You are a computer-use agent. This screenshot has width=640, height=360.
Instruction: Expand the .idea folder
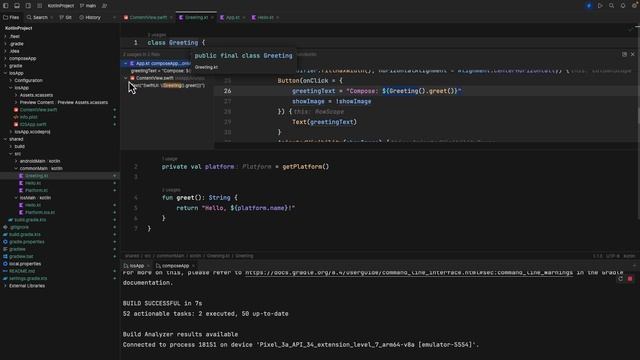coord(5,51)
